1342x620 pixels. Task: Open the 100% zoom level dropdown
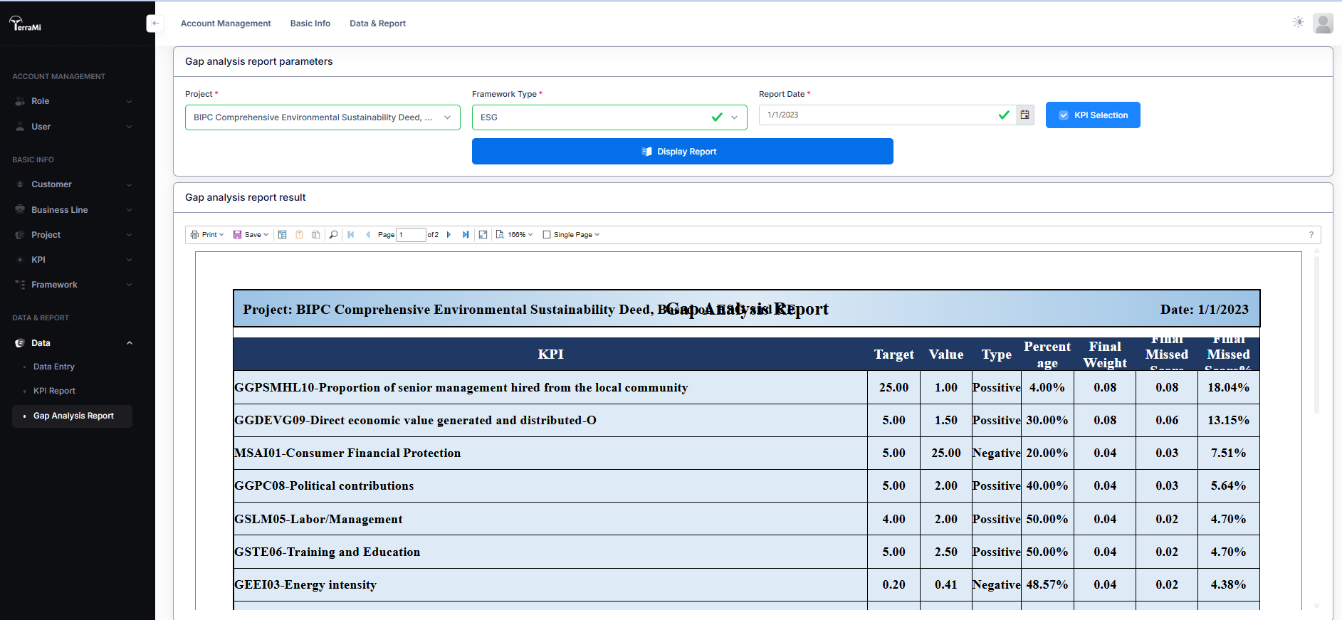coord(515,235)
